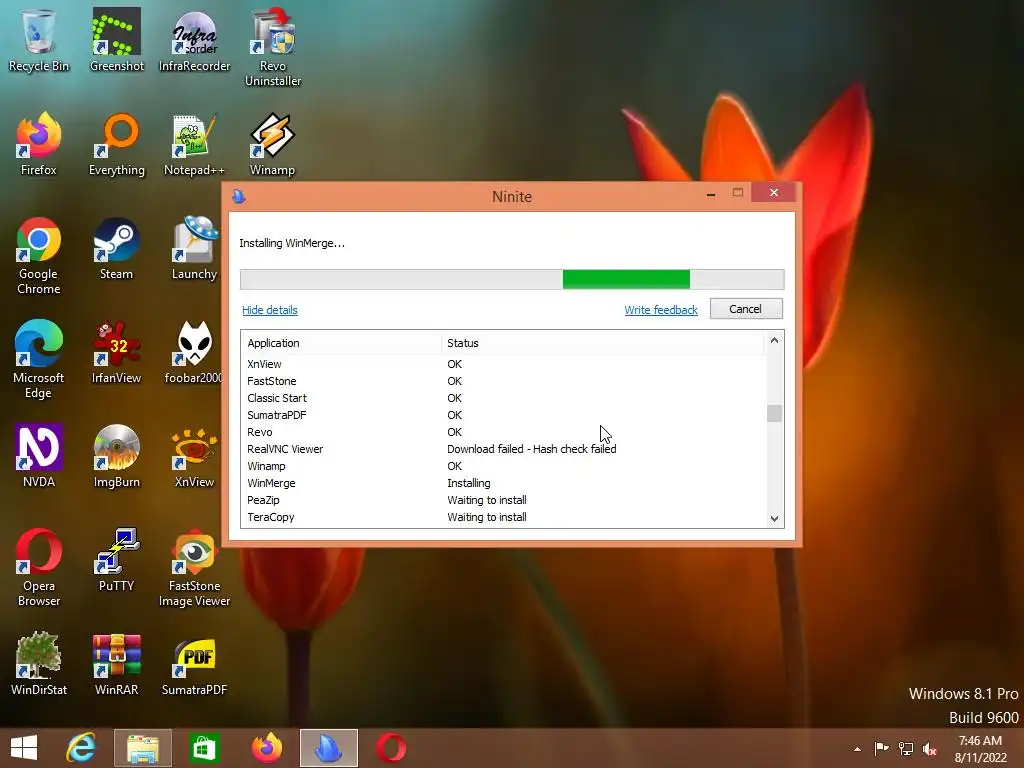Viewport: 1024px width, 768px height.
Task: Click the muted volume tray icon
Action: pos(930,748)
